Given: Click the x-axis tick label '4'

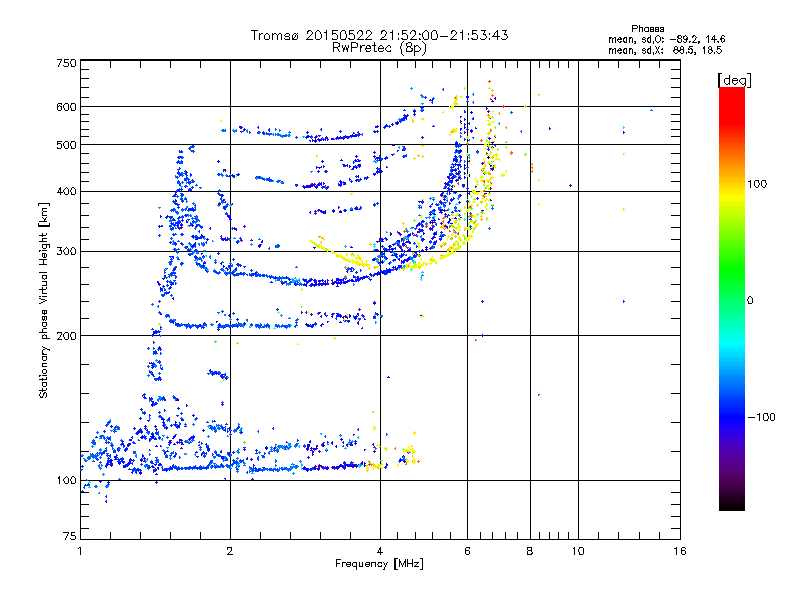Looking at the screenshot, I should coord(380,551).
